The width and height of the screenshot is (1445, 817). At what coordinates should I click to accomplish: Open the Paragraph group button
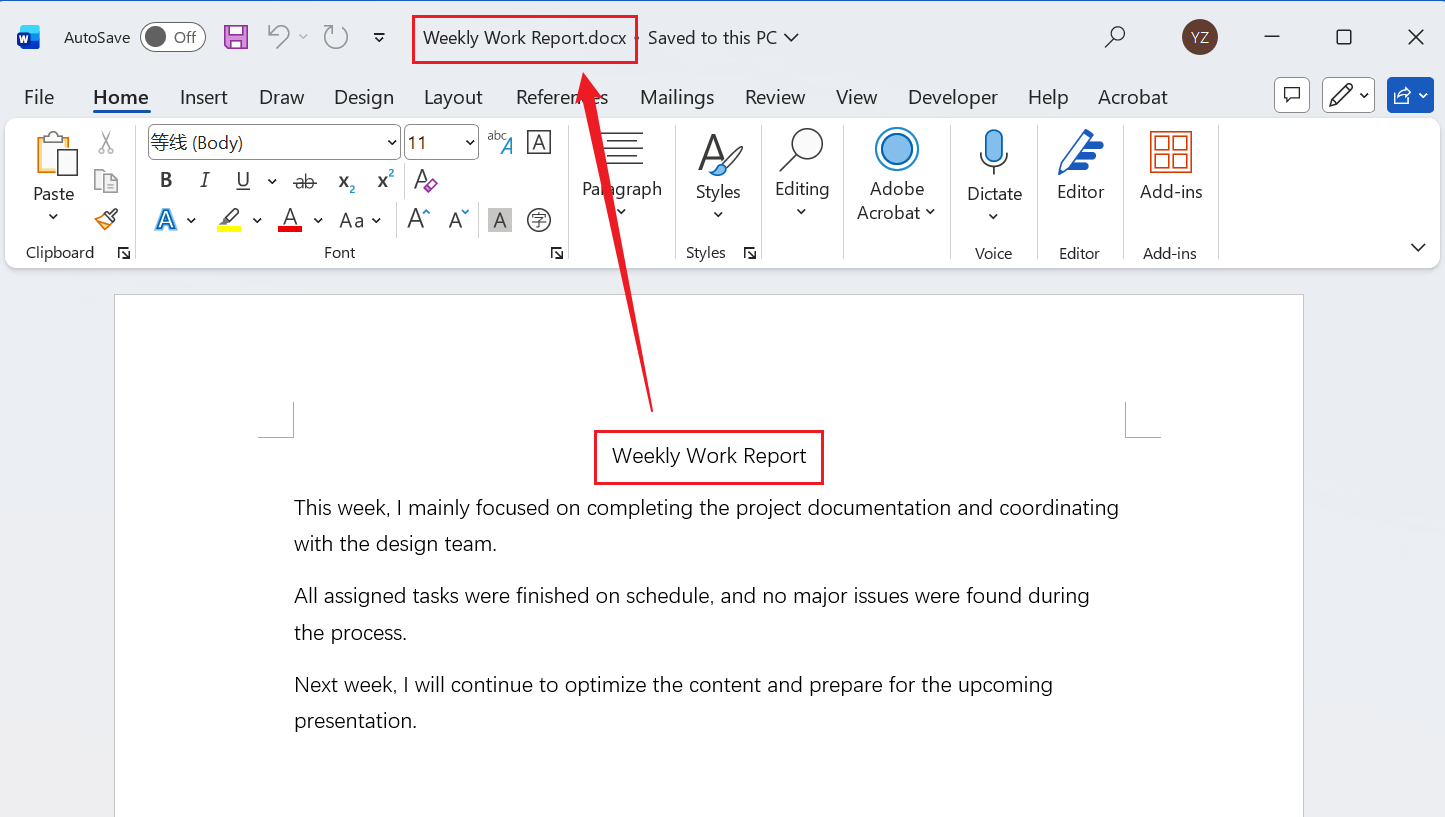point(622,174)
